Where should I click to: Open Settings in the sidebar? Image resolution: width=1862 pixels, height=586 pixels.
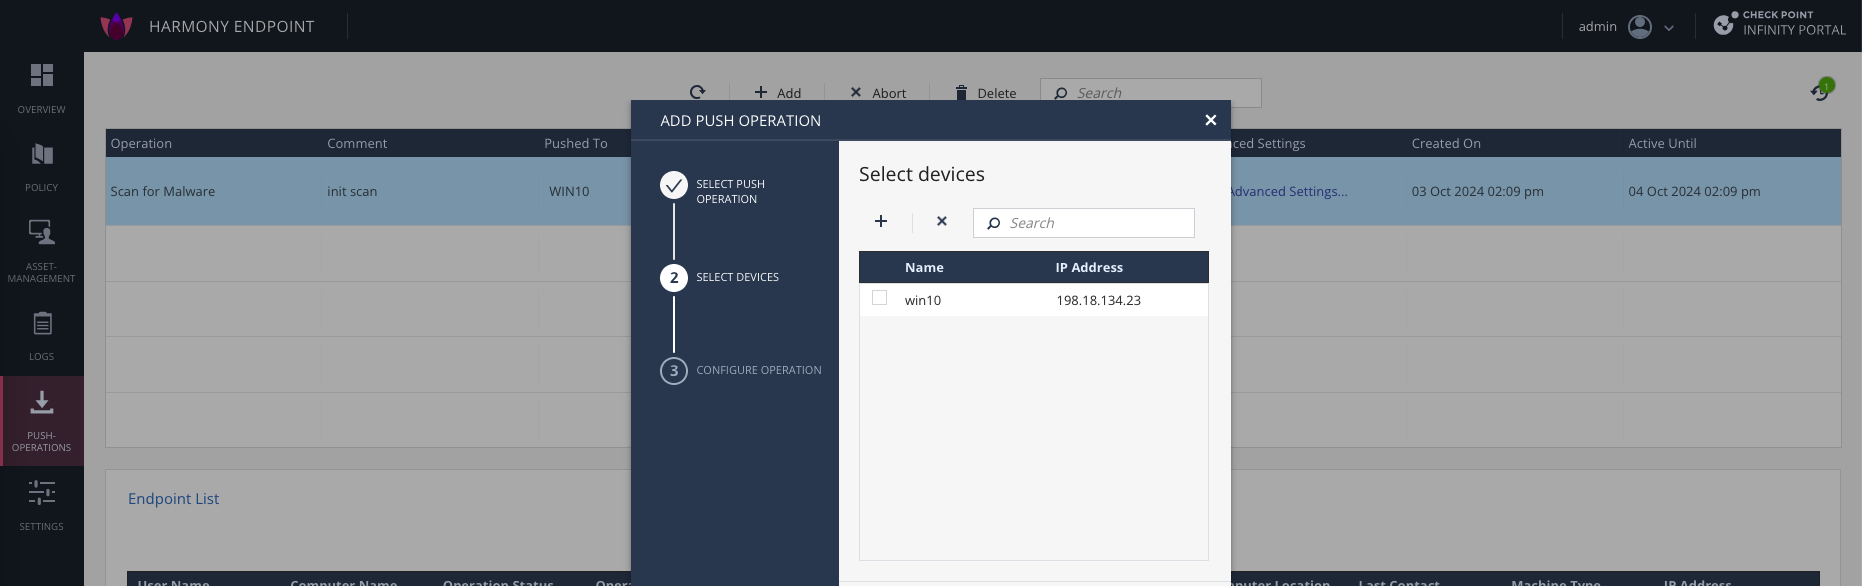(41, 504)
